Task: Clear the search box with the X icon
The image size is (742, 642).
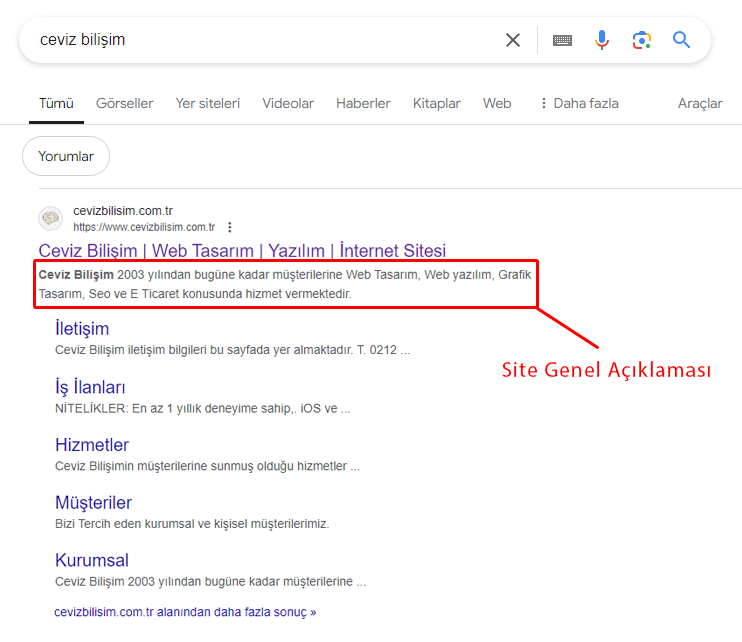Action: [513, 40]
